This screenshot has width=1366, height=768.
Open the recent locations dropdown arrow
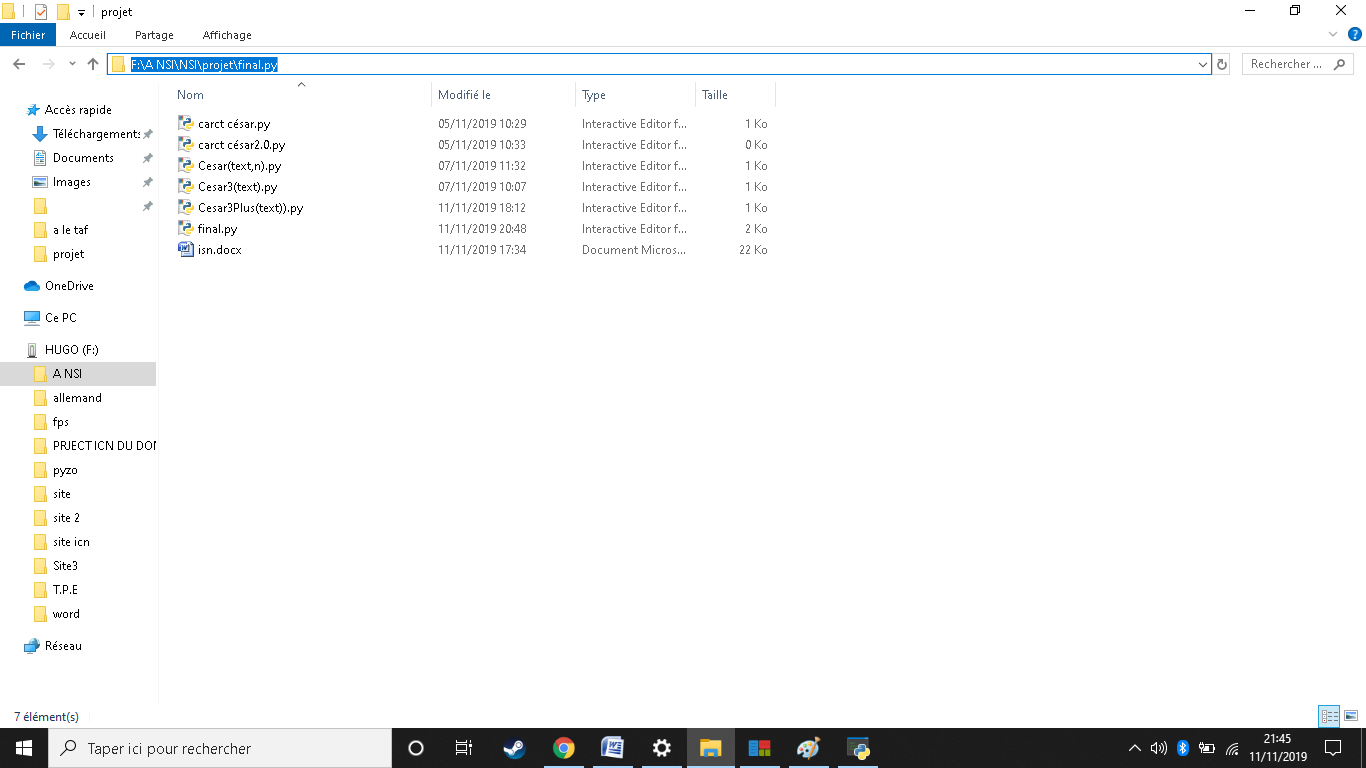pos(72,64)
